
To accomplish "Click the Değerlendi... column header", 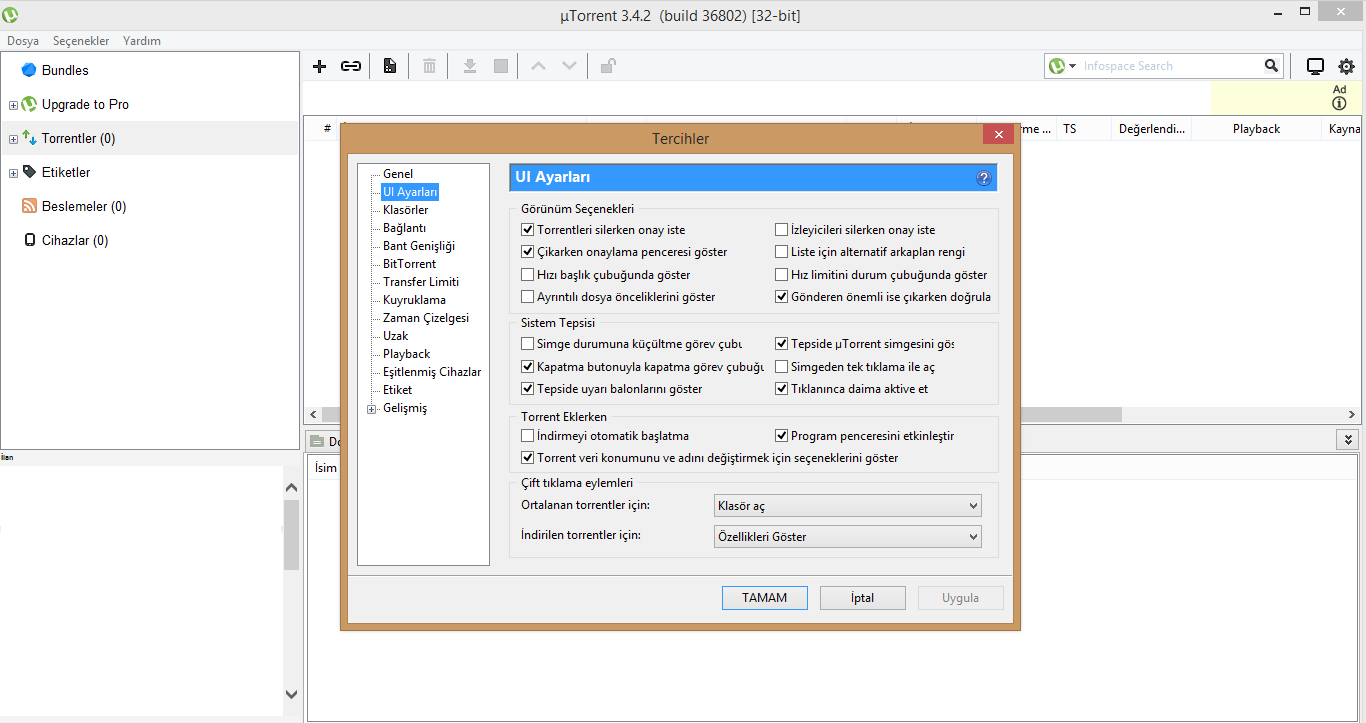I will click(1152, 129).
